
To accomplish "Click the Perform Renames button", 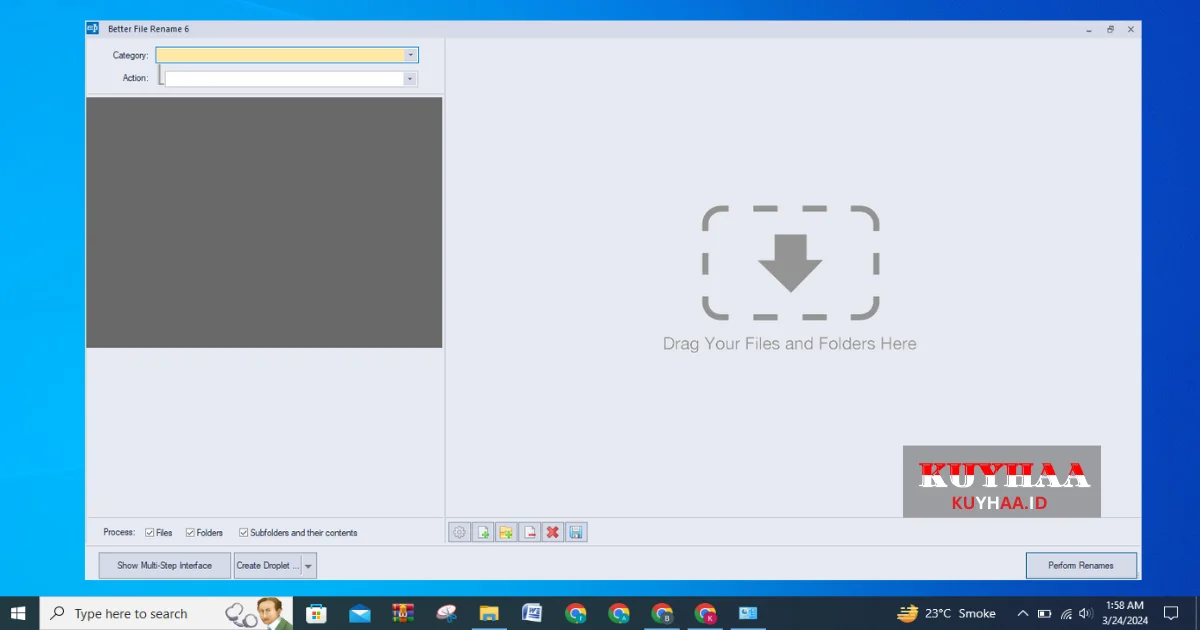I will click(x=1081, y=566).
